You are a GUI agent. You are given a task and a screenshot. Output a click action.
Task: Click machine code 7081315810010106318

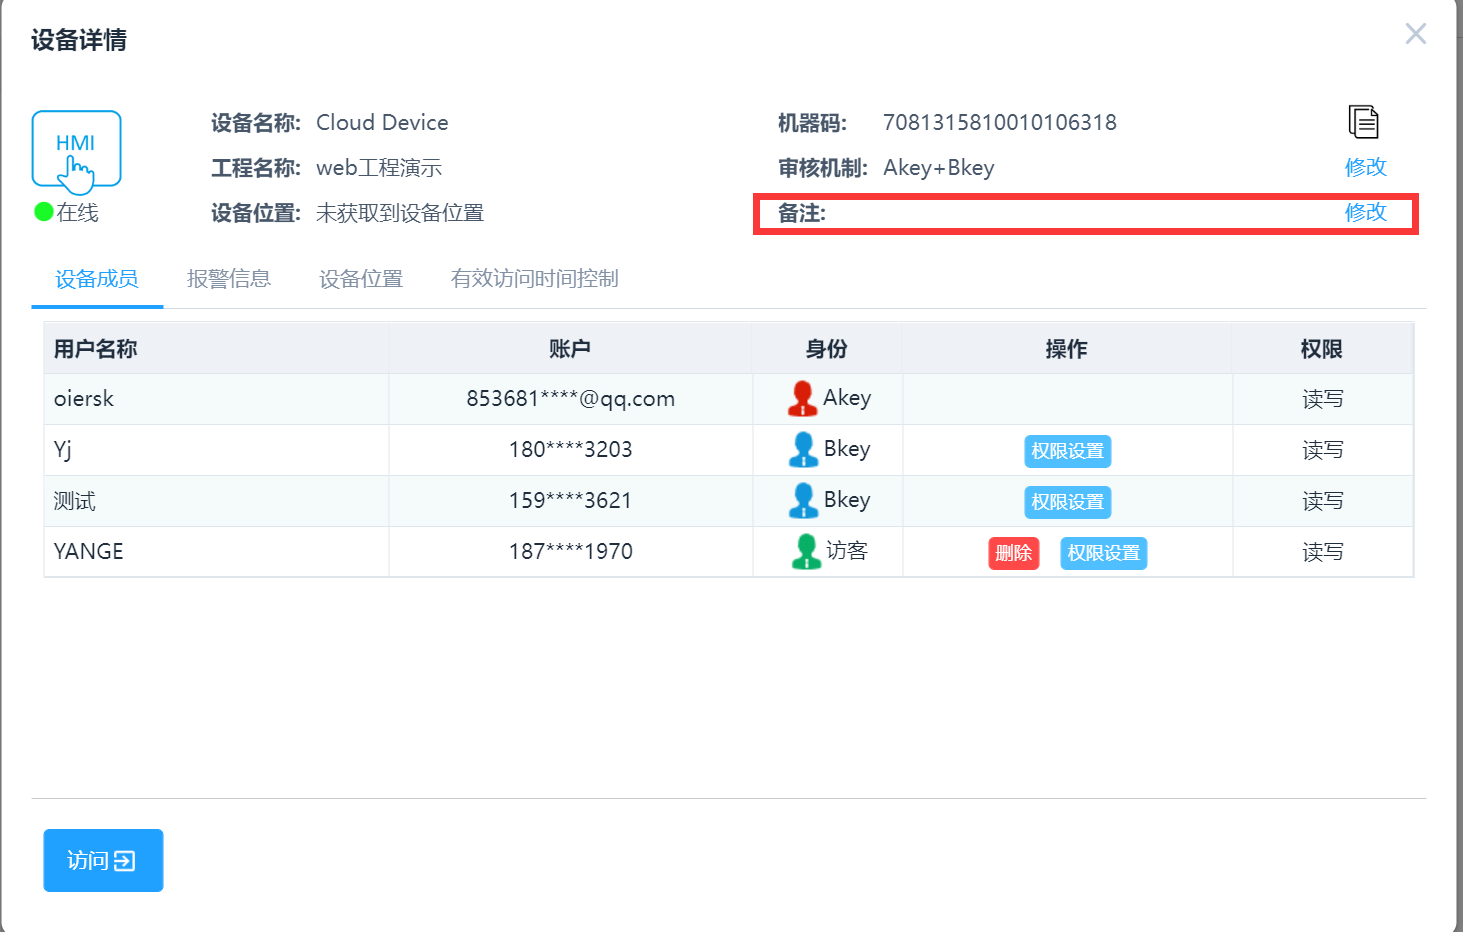coord(1000,123)
